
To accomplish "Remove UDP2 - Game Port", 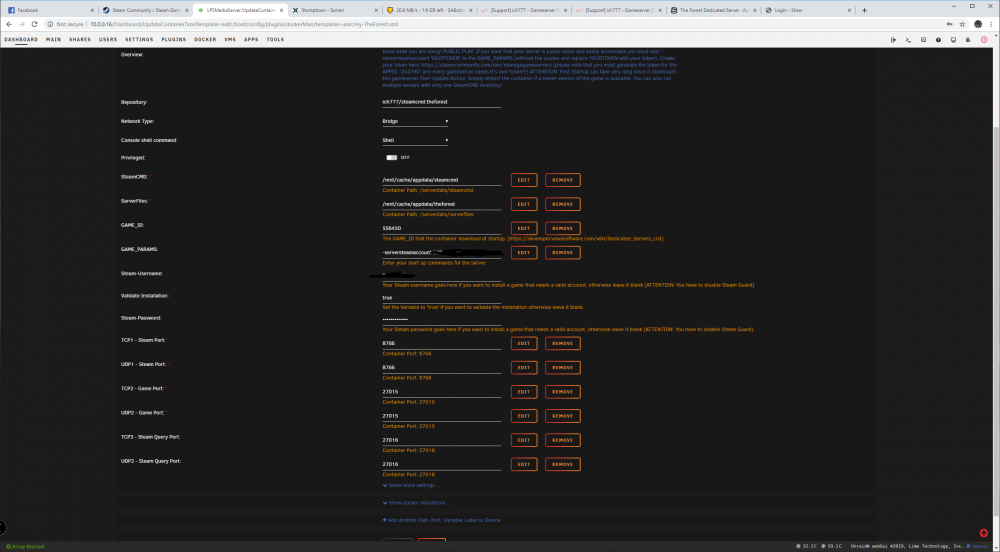I will coord(562,416).
